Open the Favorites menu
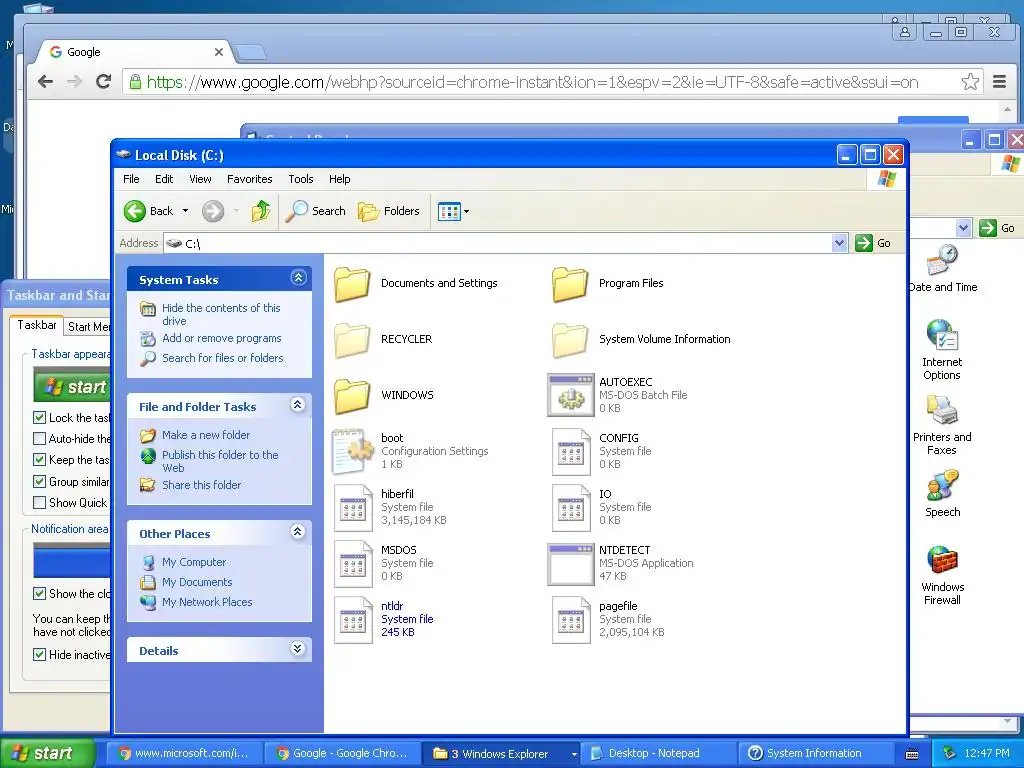 [249, 179]
